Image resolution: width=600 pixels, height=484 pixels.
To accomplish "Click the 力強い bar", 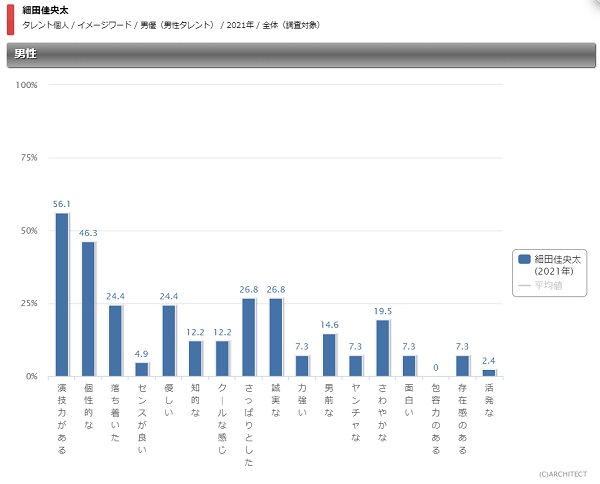I will coord(302,365).
